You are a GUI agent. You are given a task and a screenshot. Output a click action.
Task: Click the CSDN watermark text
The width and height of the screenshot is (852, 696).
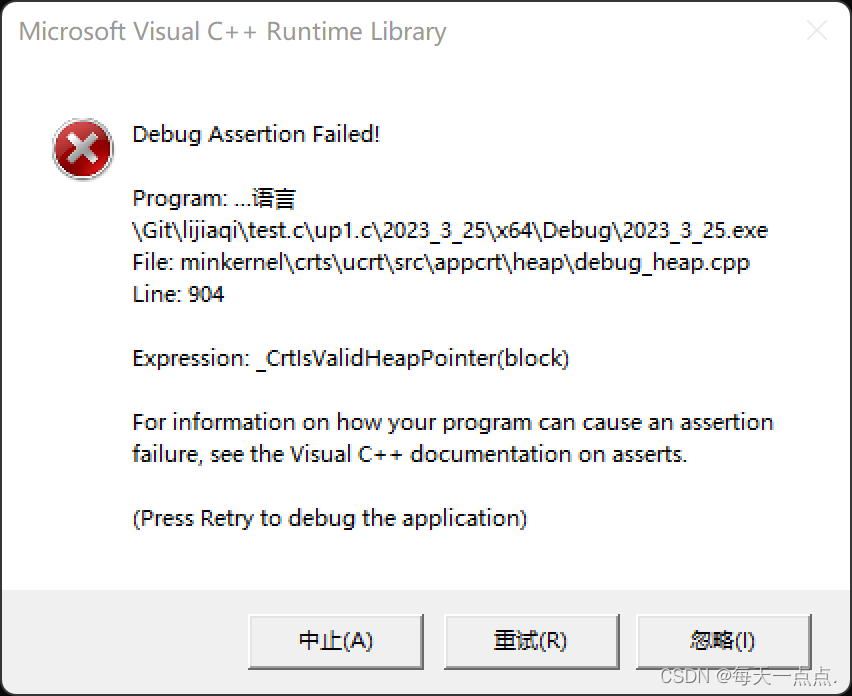748,676
